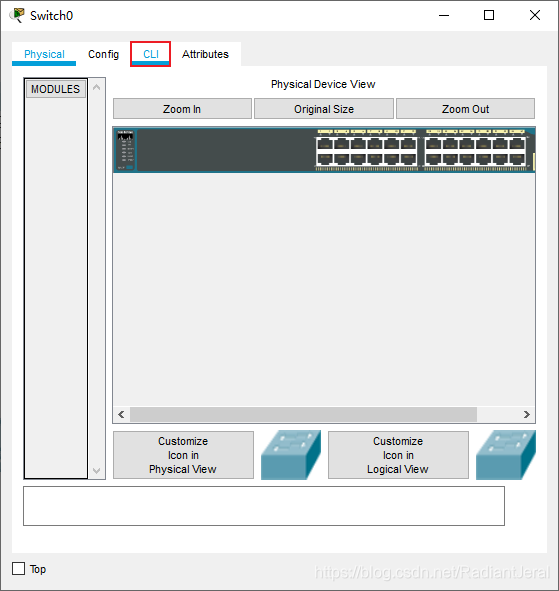Switch to the CLI tab
Viewport: 559px width, 591px height.
[150, 54]
